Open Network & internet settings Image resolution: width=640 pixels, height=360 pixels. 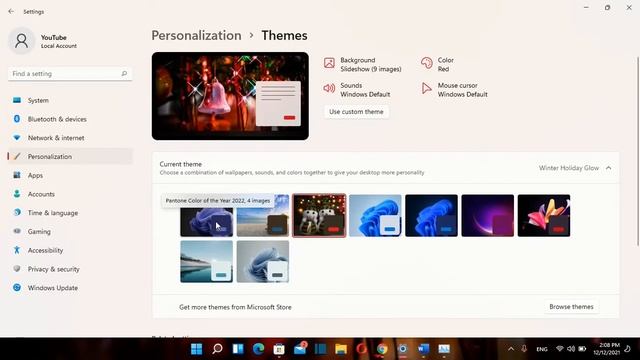click(70, 138)
